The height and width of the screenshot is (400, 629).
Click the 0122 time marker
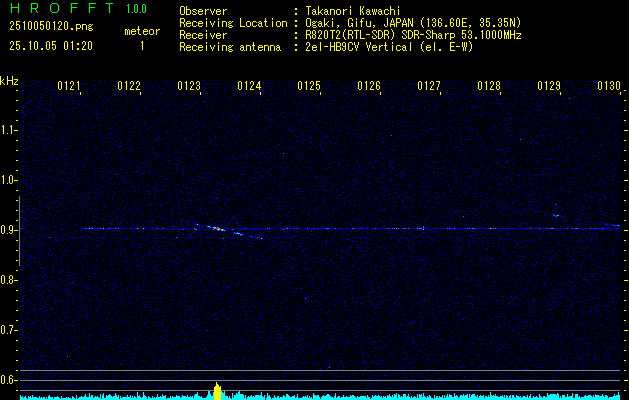(129, 86)
